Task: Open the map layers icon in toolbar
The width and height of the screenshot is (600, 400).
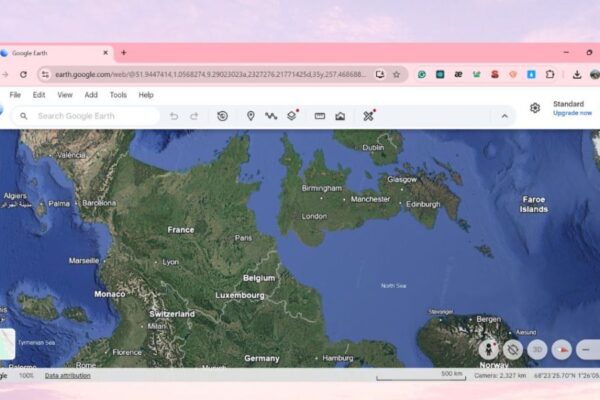Action: [291, 116]
